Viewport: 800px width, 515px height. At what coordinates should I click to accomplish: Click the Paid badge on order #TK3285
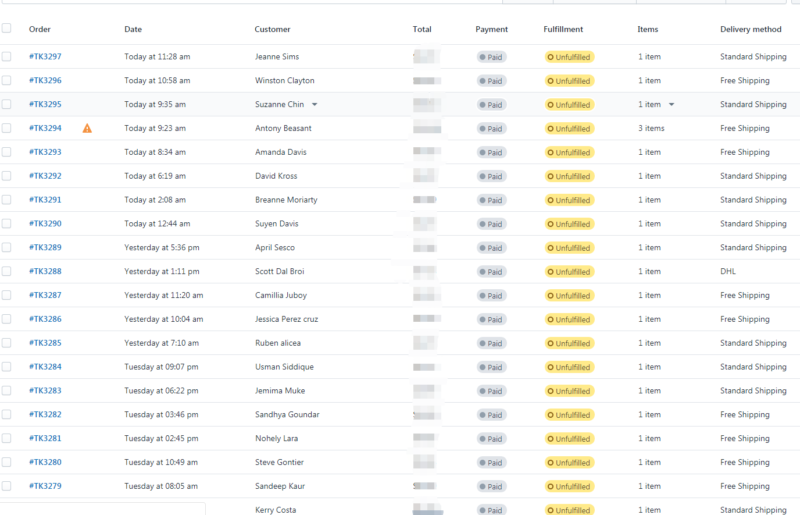point(491,343)
